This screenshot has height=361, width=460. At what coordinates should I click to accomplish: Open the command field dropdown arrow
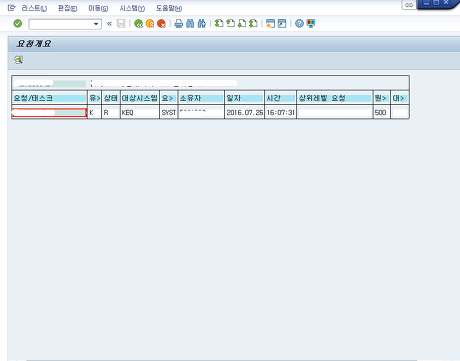96,24
